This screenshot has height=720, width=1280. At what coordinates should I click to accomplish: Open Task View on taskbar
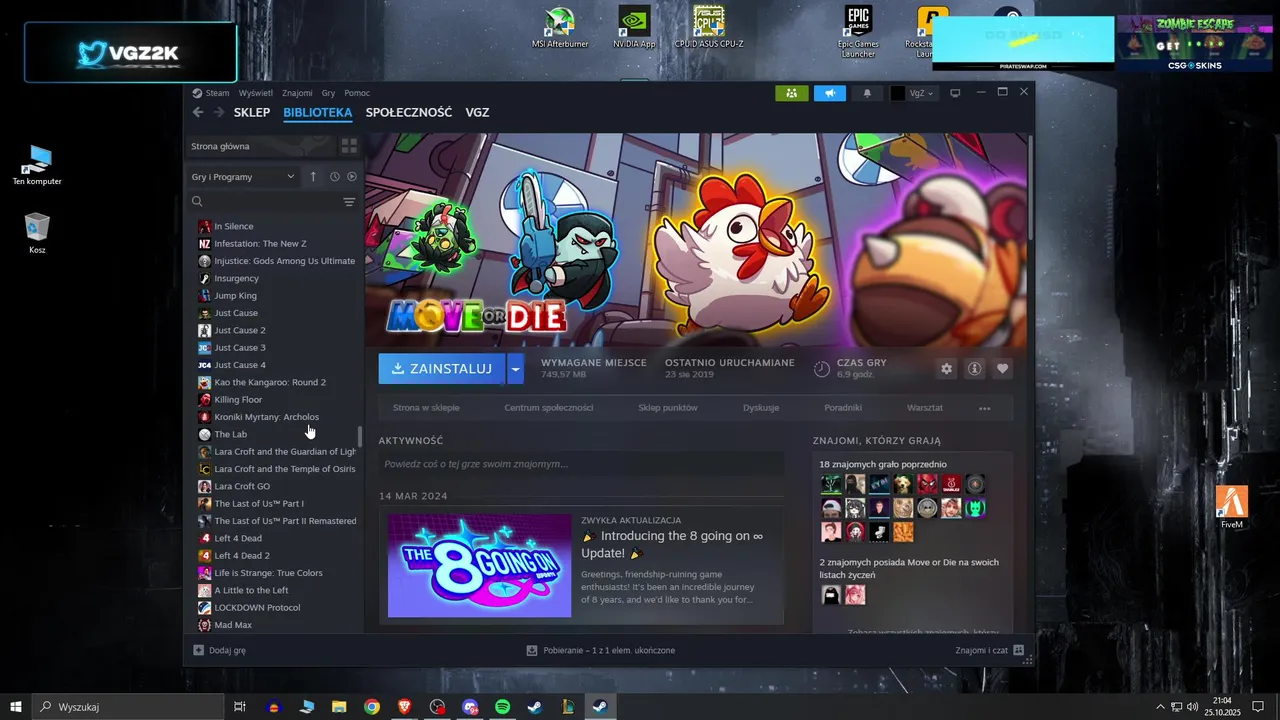(240, 707)
